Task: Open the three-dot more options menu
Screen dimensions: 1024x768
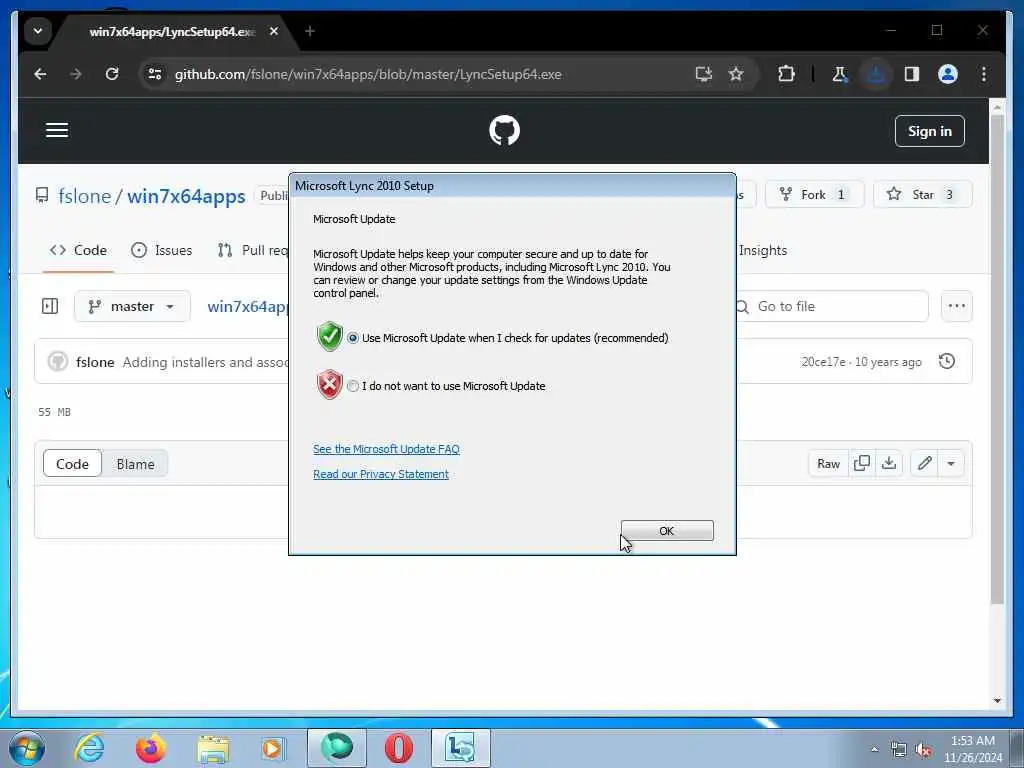Action: click(x=957, y=306)
